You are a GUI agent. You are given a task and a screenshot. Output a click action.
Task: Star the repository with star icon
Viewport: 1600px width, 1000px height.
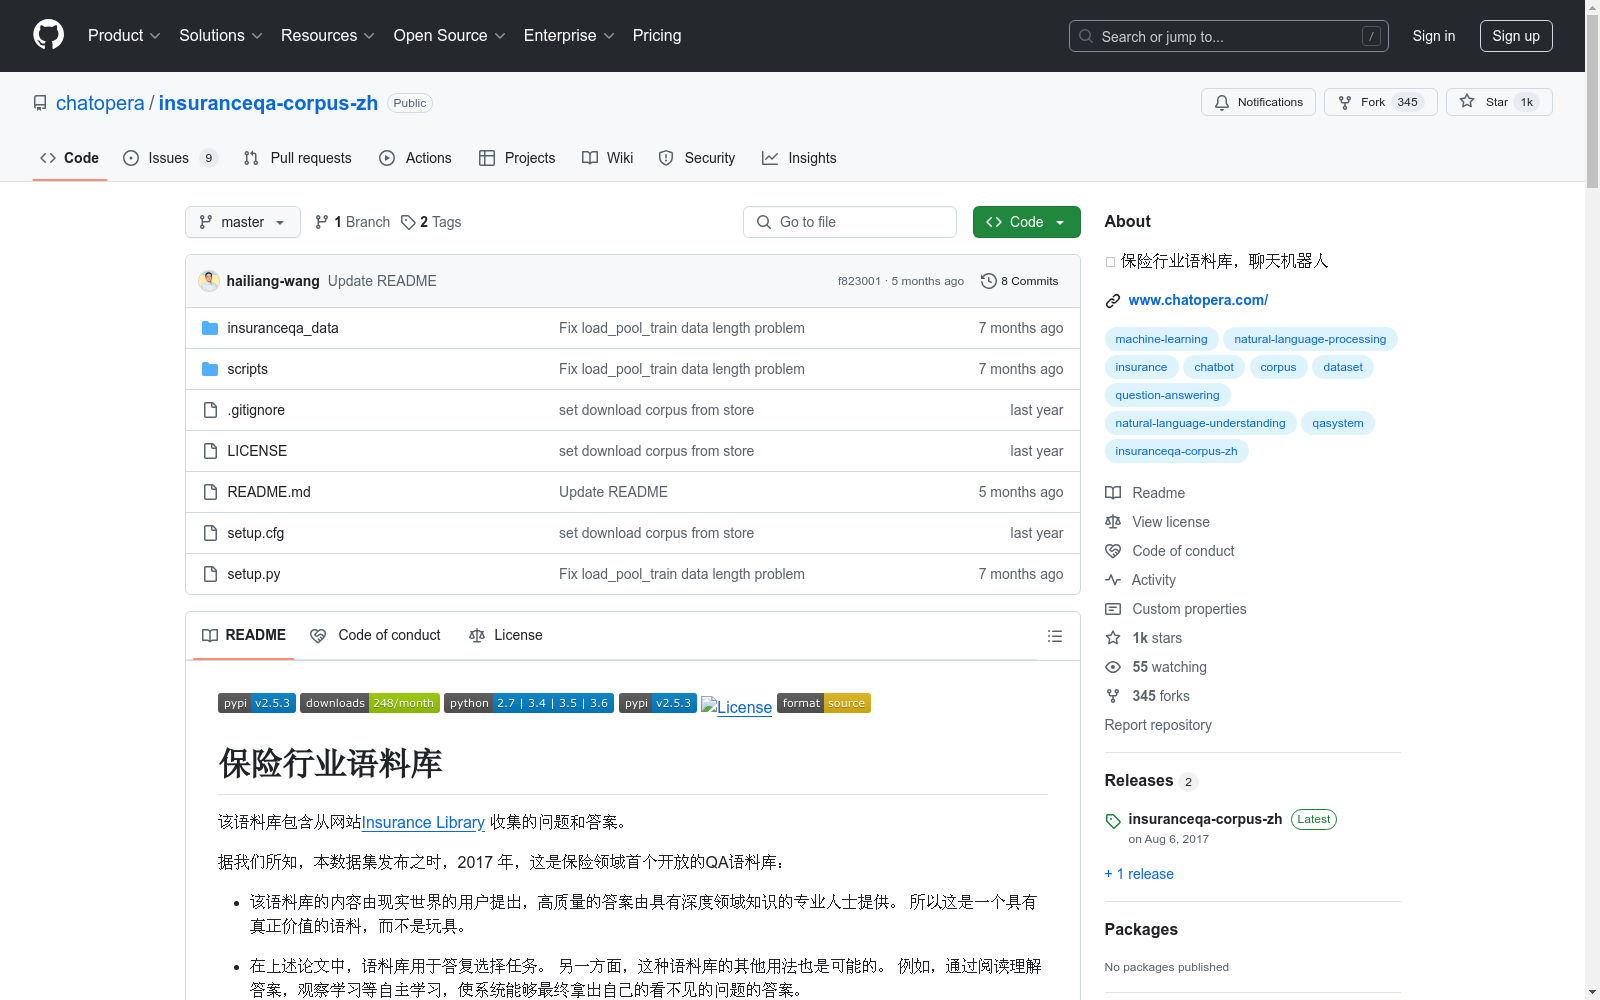(1467, 101)
